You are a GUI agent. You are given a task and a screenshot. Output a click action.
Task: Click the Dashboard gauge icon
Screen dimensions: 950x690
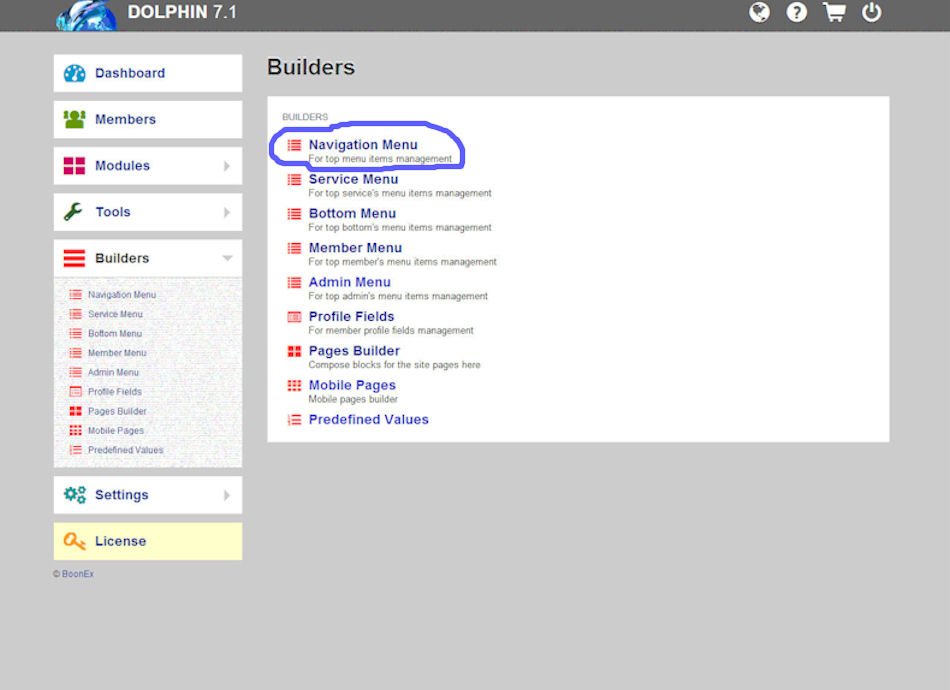click(x=75, y=73)
